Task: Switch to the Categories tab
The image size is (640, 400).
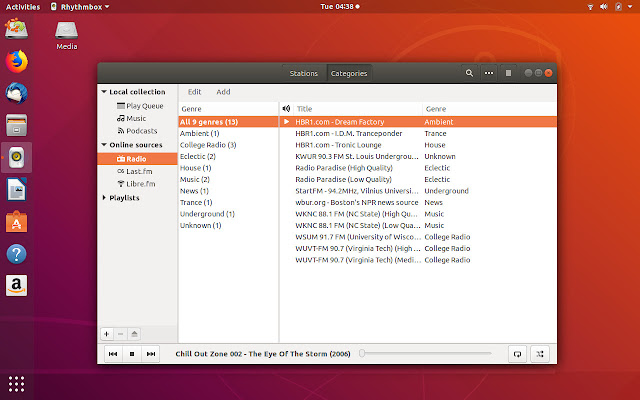Action: (x=349, y=73)
